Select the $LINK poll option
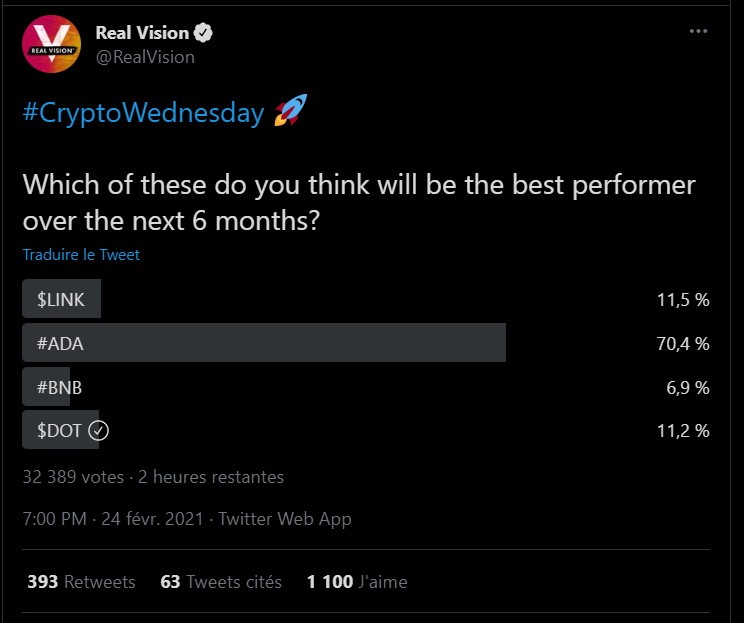The height and width of the screenshot is (623, 744). [62, 300]
